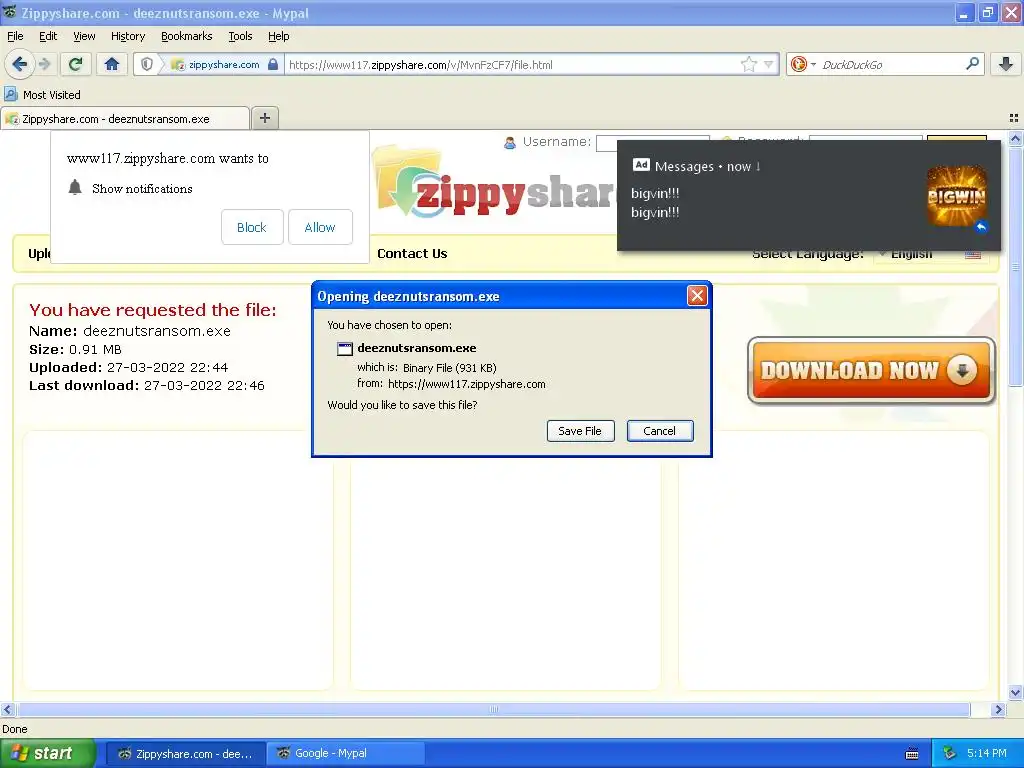Click the list all tabs icon
This screenshot has width=1024, height=768.
point(1014,118)
